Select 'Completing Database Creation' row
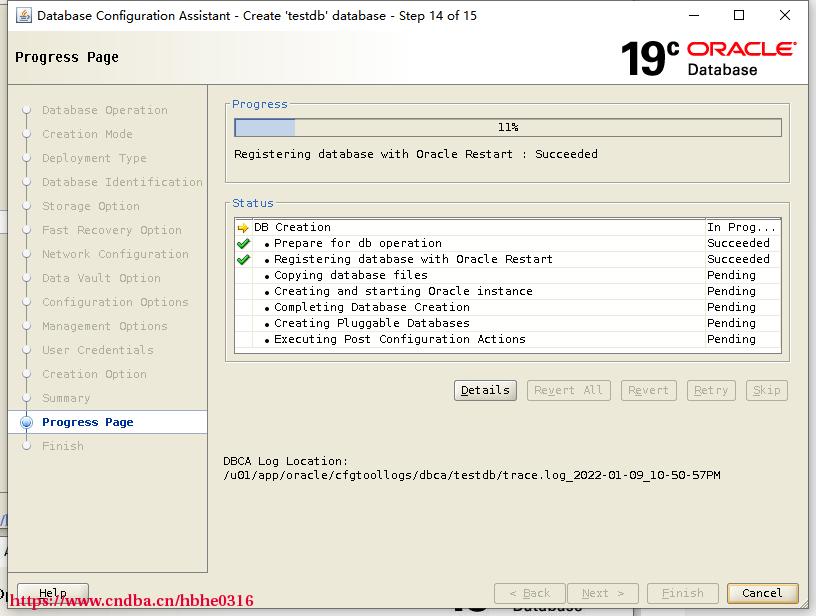 508,307
